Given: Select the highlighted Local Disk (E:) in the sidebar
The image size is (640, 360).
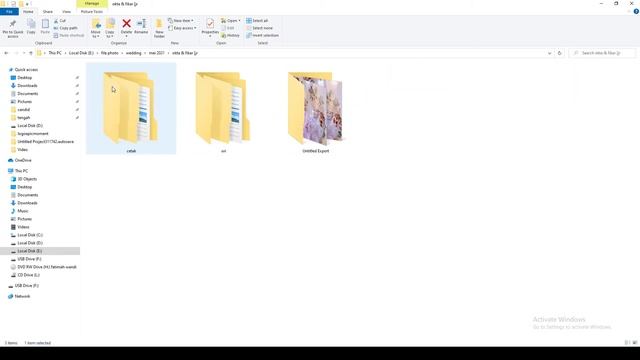Looking at the screenshot, I should (40, 251).
